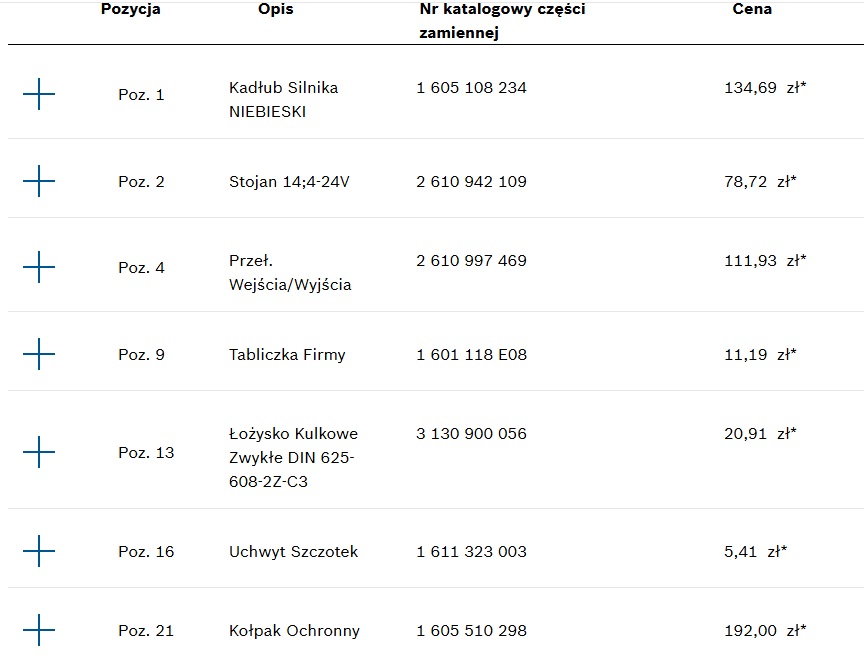Click part number 1 611 323 003
This screenshot has height=664, width=864.
coord(471,552)
